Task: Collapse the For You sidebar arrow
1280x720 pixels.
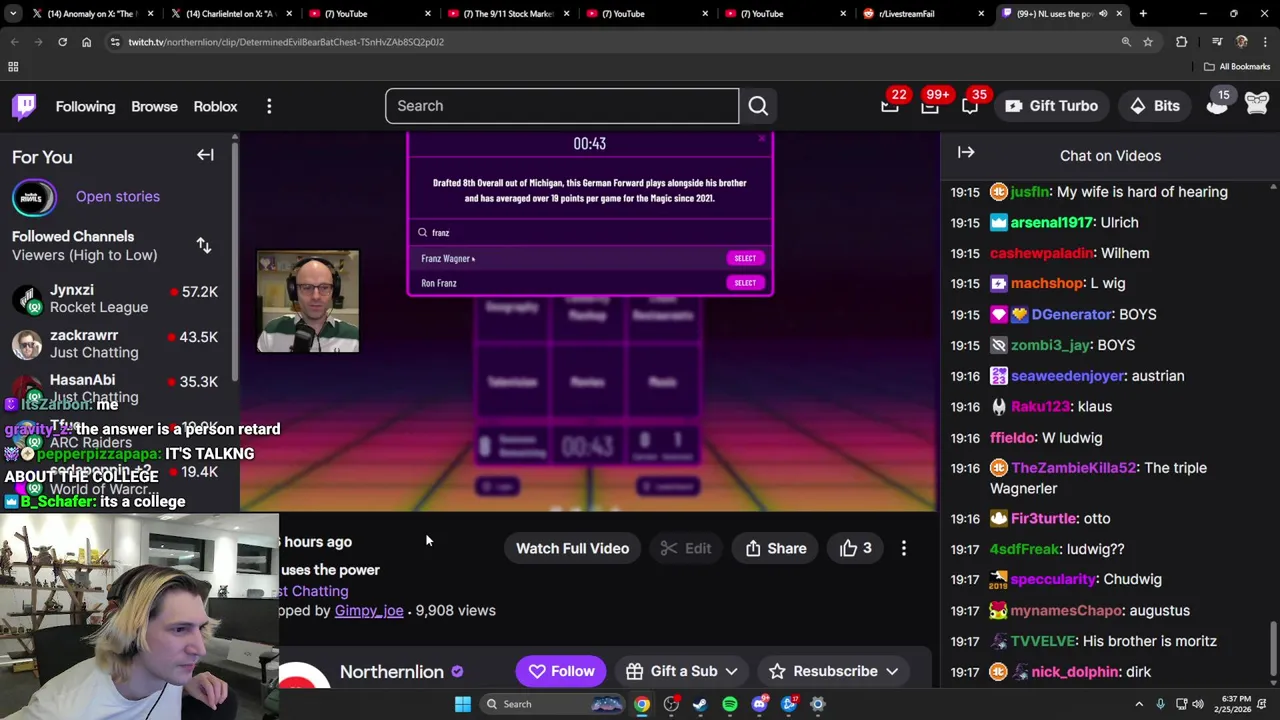Action: (205, 155)
